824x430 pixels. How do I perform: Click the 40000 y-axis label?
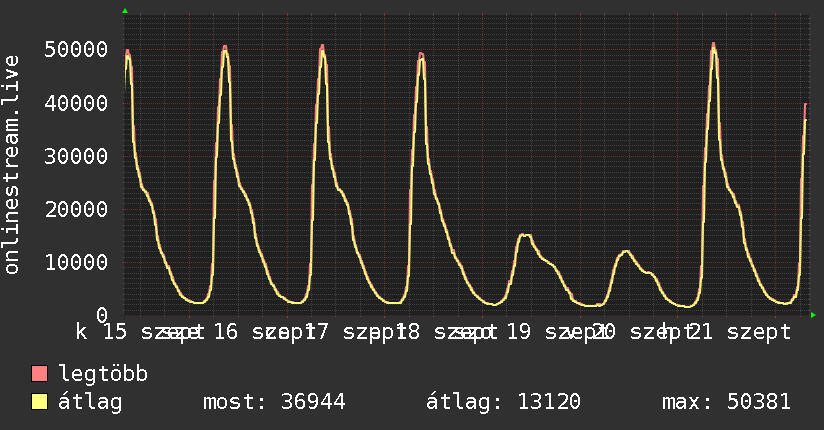tap(76, 103)
